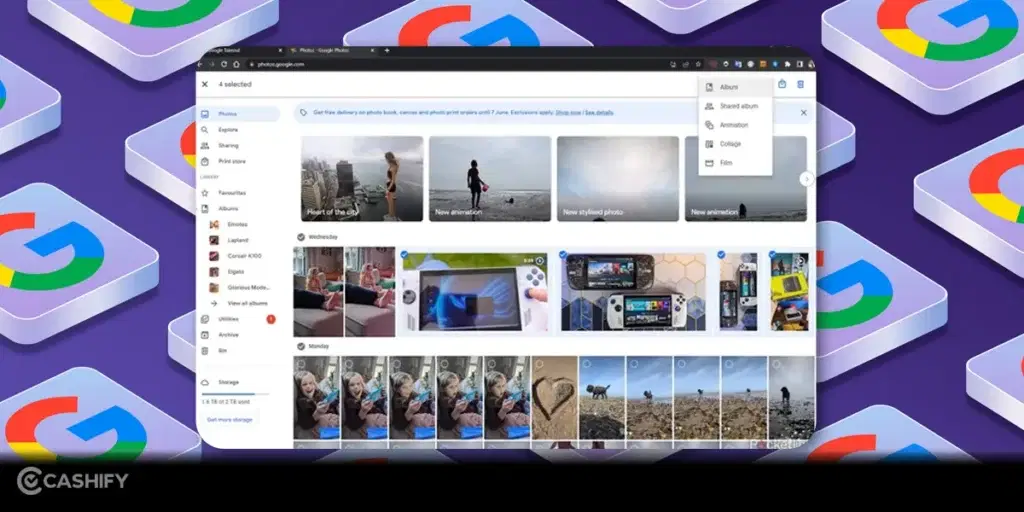Clear the selection with the X icon

204,84
